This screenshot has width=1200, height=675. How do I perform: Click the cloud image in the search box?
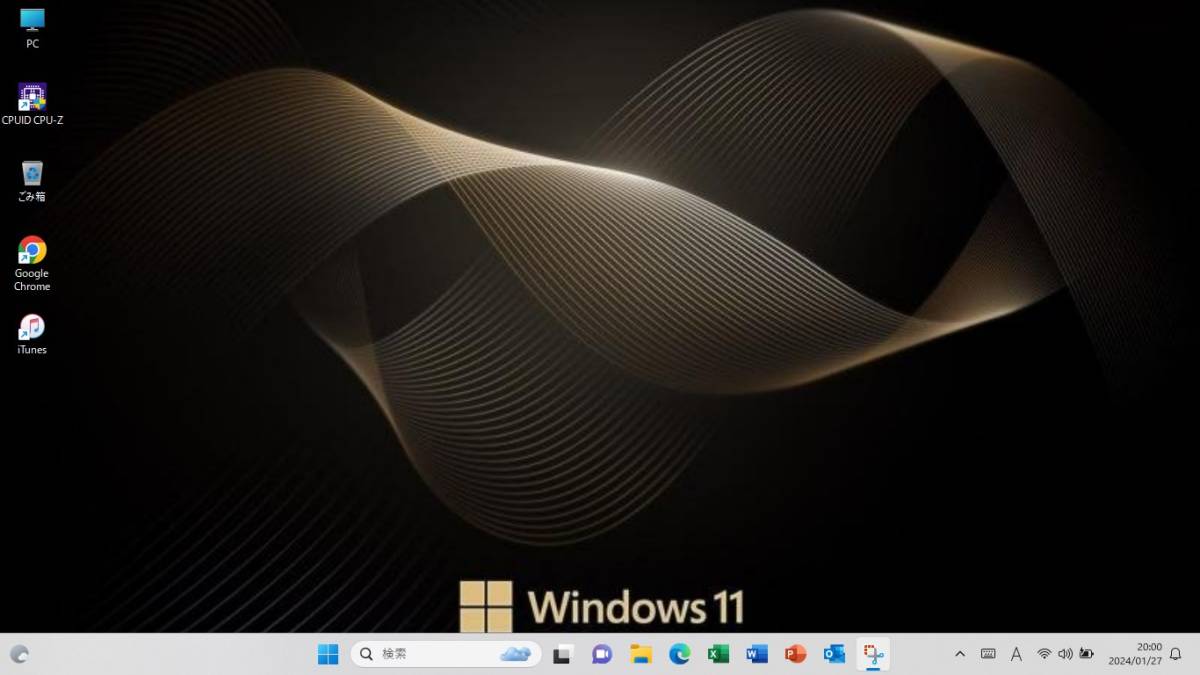[x=515, y=654]
